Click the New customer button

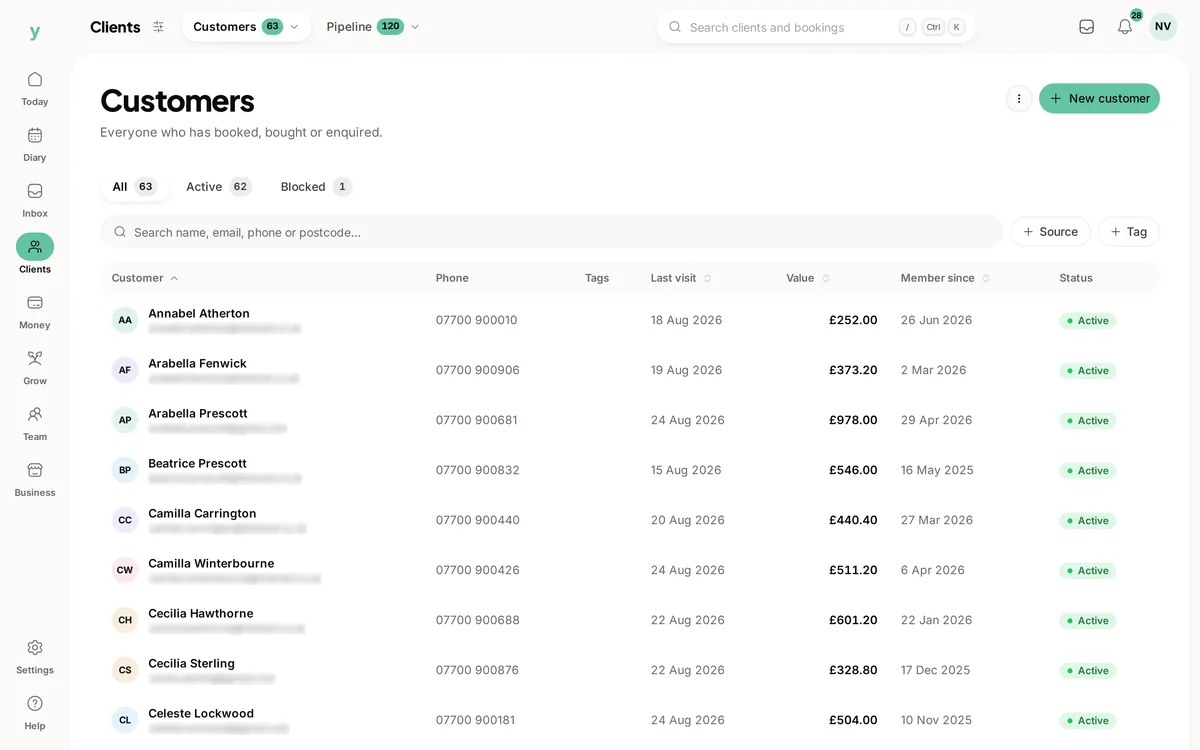point(1099,98)
